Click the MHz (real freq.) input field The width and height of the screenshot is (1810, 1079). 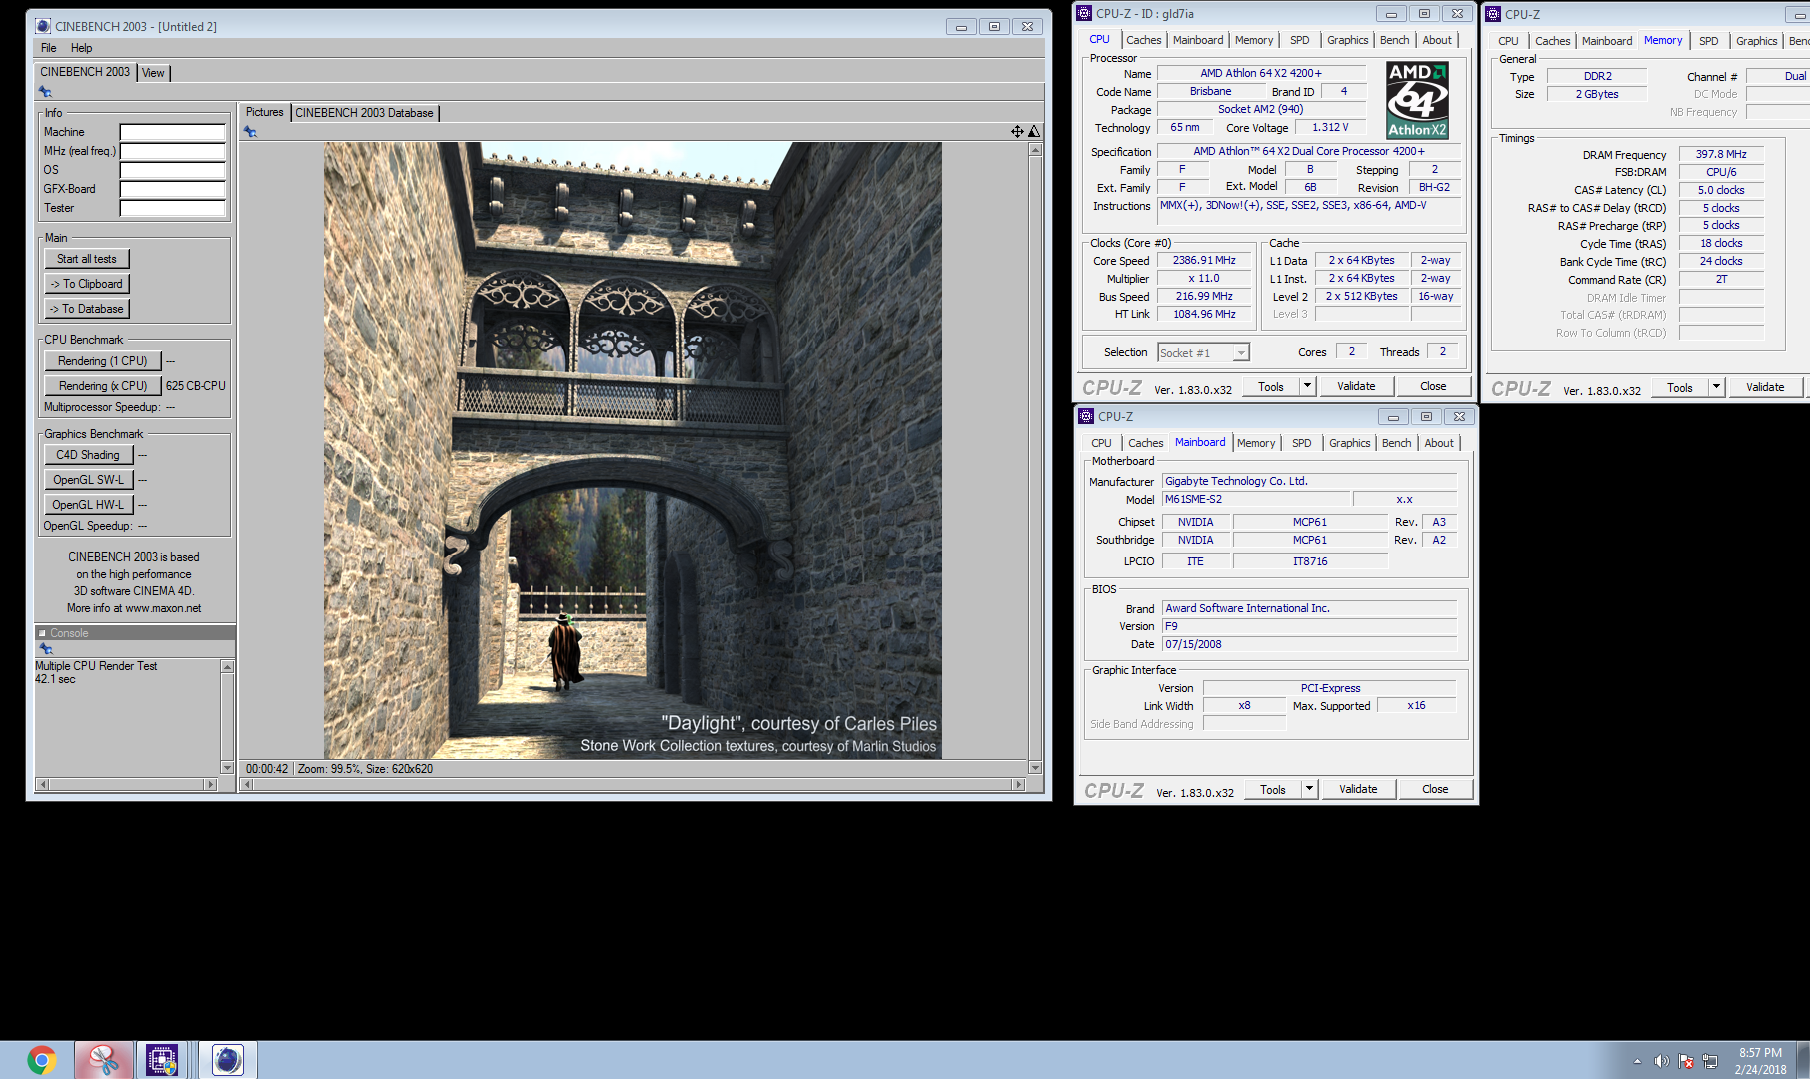coord(173,151)
